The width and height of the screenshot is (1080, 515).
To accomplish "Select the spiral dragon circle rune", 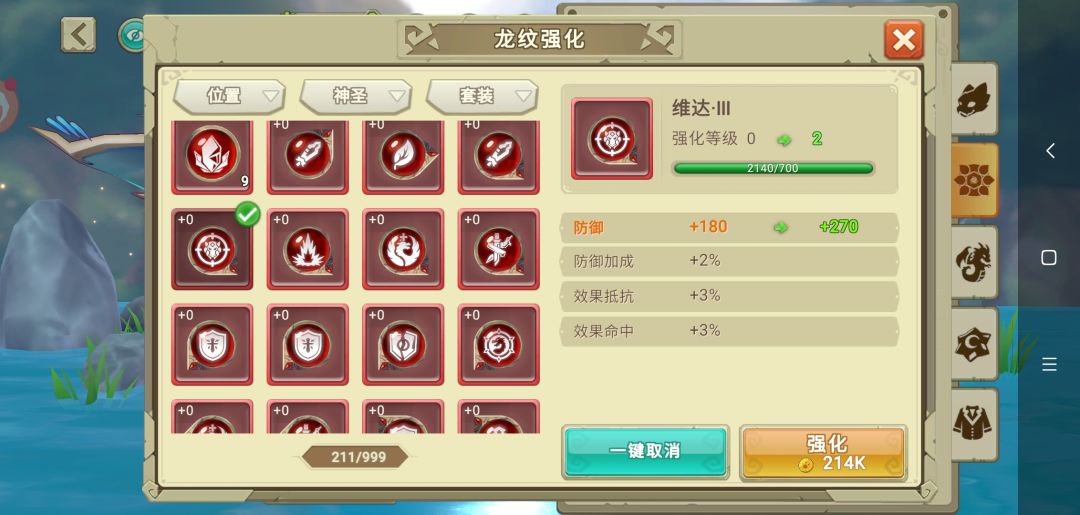I will pyautogui.click(x=499, y=344).
